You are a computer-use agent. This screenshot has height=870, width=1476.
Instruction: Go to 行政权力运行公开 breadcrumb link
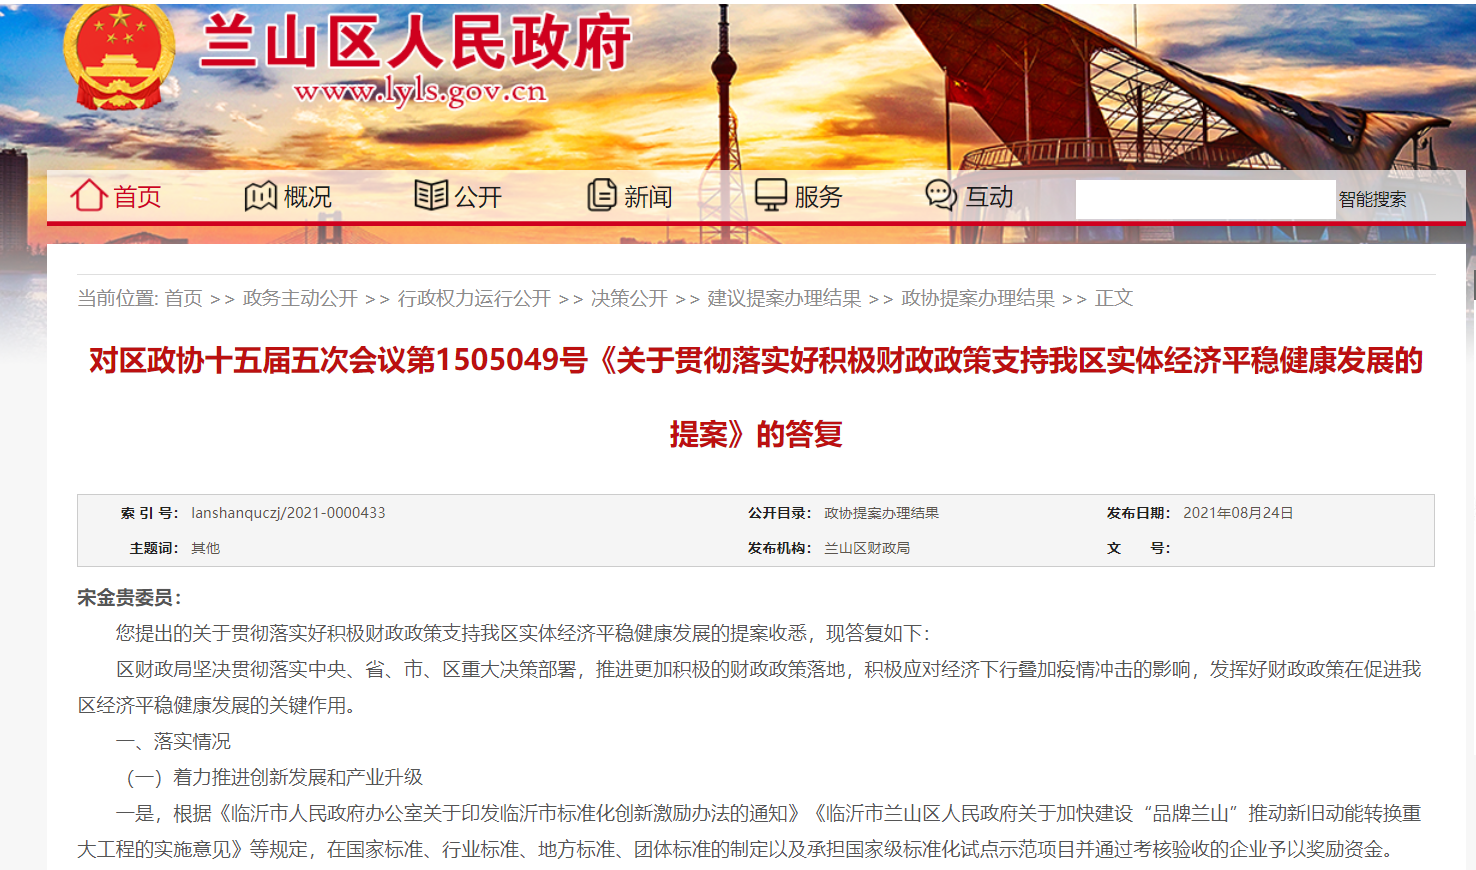tap(474, 298)
